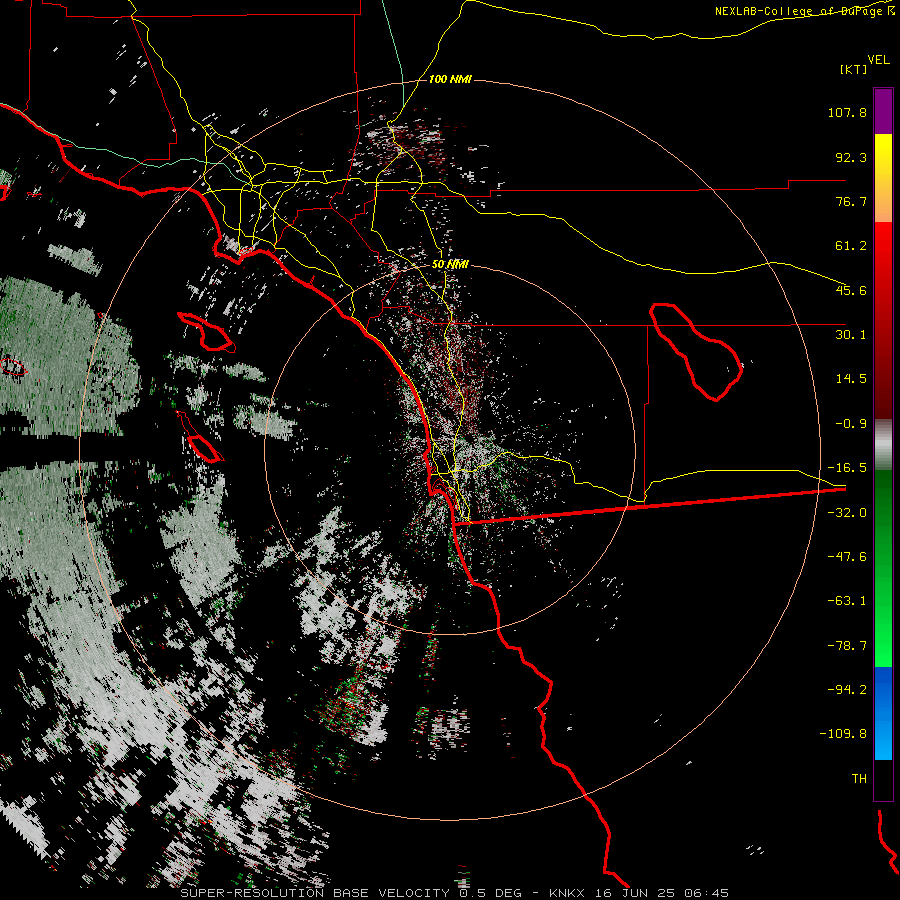Select the -78.7 legend value
The height and width of the screenshot is (900, 900).
click(x=847, y=646)
